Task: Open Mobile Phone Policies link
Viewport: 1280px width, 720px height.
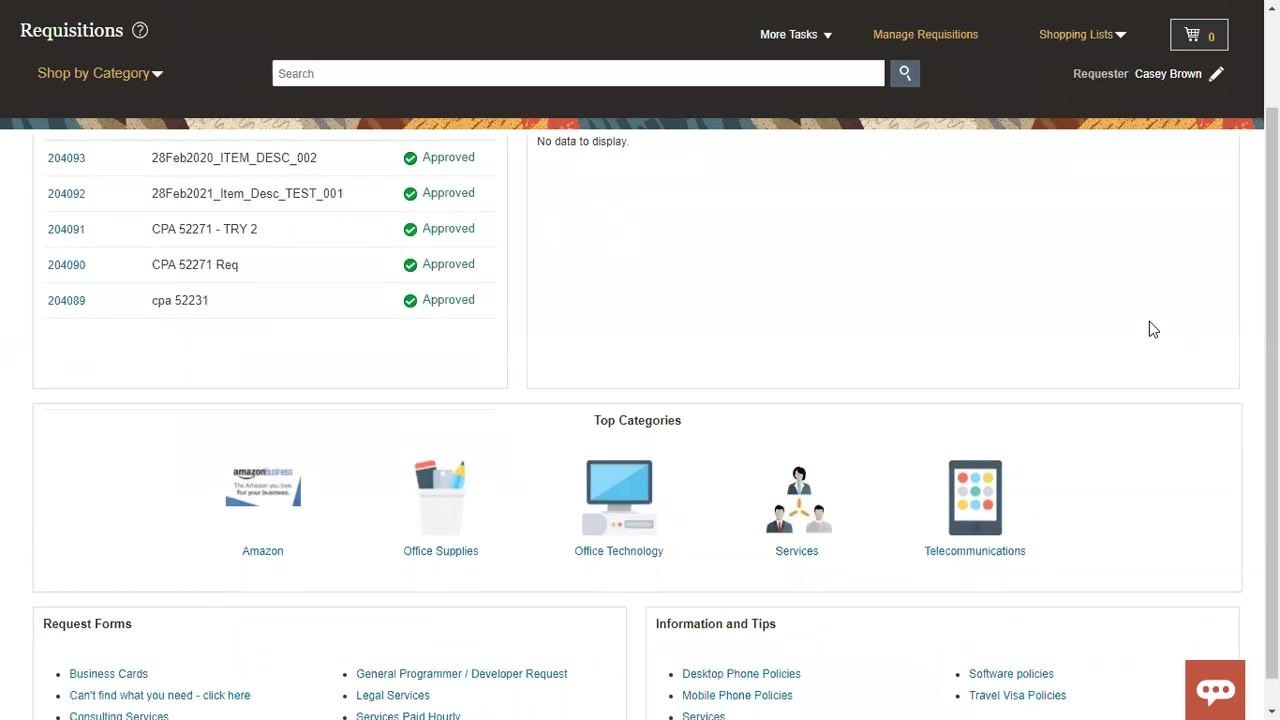Action: pyautogui.click(x=737, y=696)
